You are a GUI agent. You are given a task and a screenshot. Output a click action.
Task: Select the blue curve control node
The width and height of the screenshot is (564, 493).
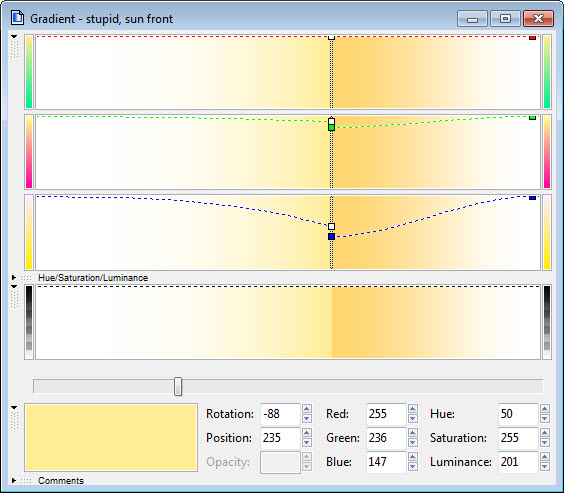pos(332,236)
